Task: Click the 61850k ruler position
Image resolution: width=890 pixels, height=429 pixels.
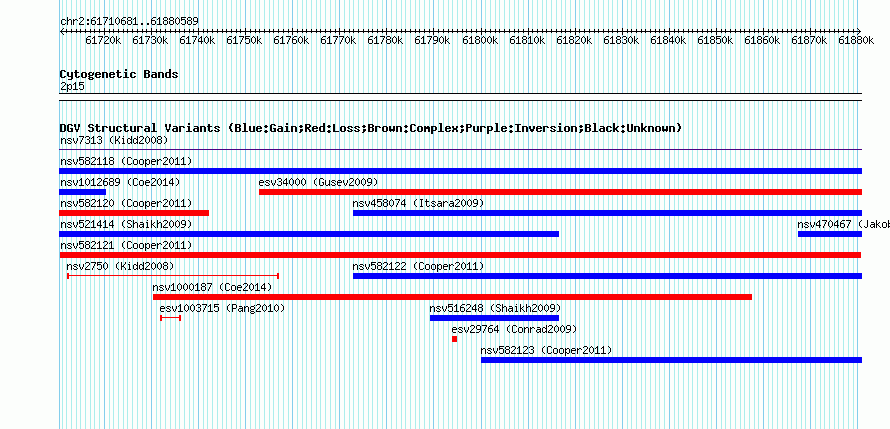Action: pos(715,40)
